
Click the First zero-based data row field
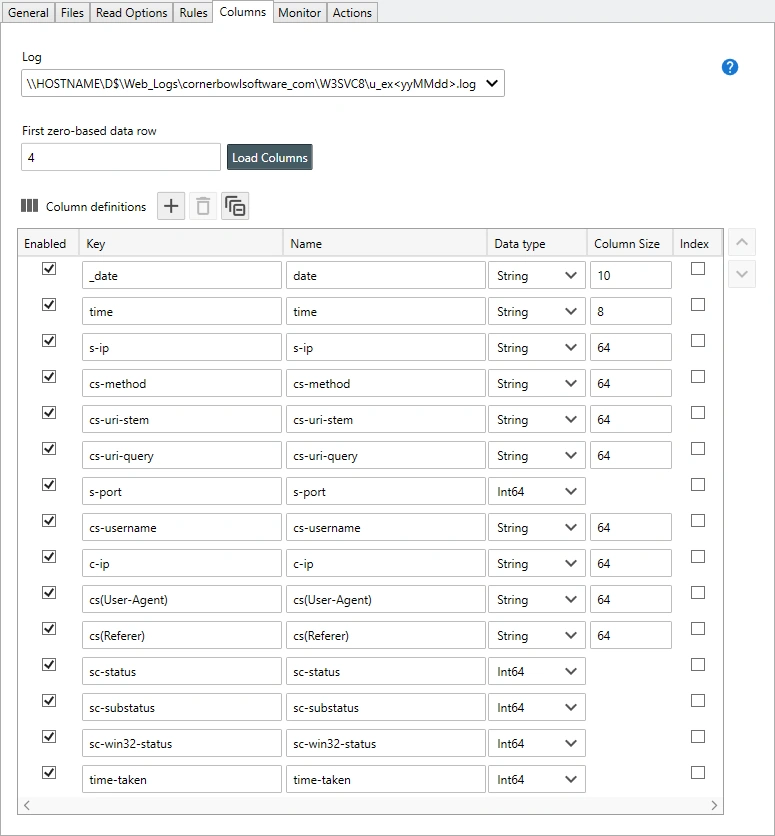[120, 157]
